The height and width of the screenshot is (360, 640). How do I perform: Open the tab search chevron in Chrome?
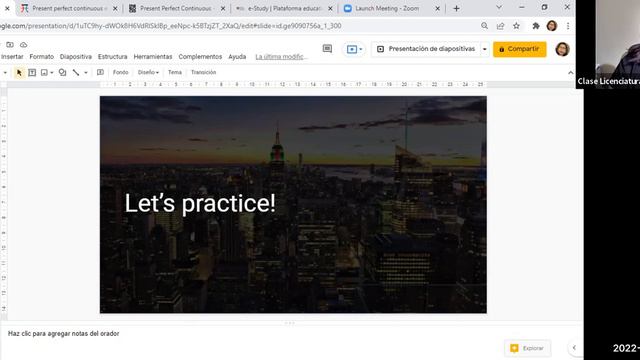[499, 7]
